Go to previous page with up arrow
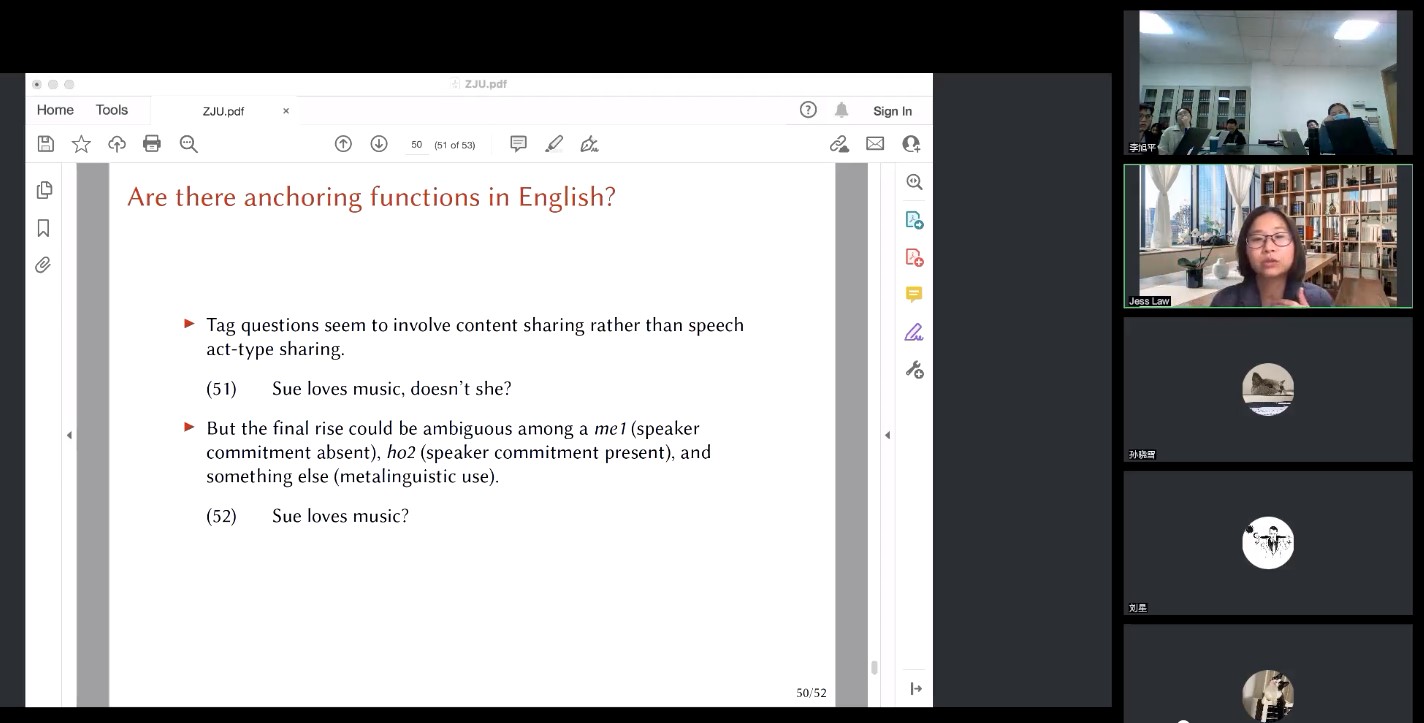 pos(343,144)
